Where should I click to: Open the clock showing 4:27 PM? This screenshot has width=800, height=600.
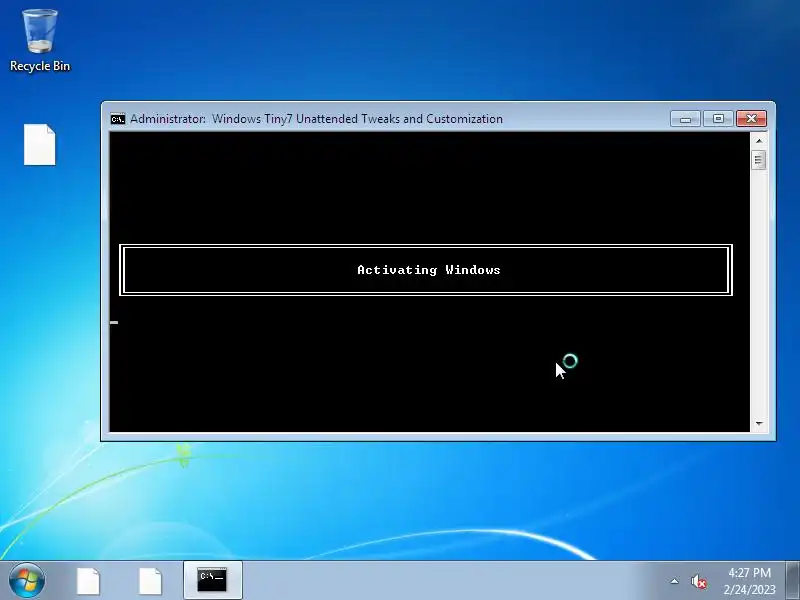click(x=749, y=581)
